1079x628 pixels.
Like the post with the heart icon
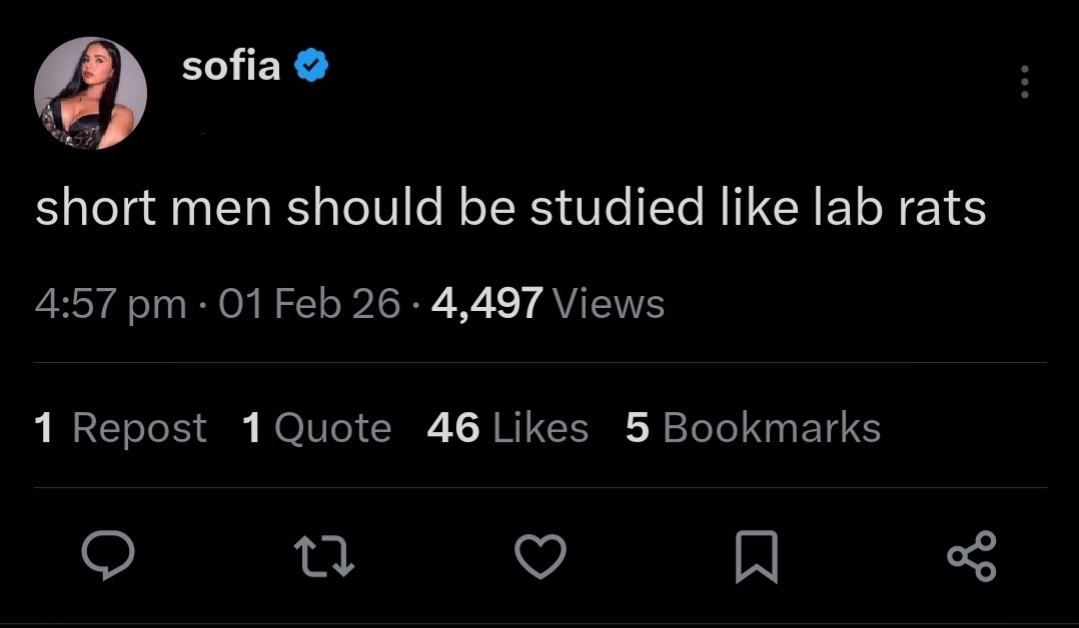click(x=541, y=557)
